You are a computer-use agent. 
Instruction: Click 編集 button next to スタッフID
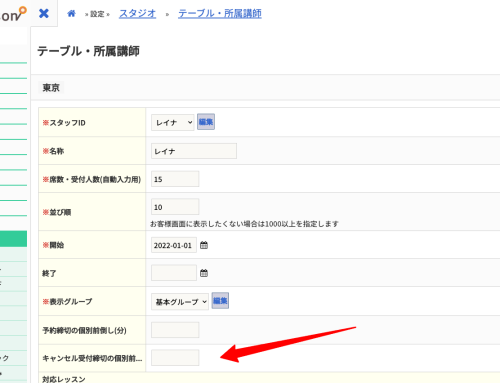[x=206, y=122]
